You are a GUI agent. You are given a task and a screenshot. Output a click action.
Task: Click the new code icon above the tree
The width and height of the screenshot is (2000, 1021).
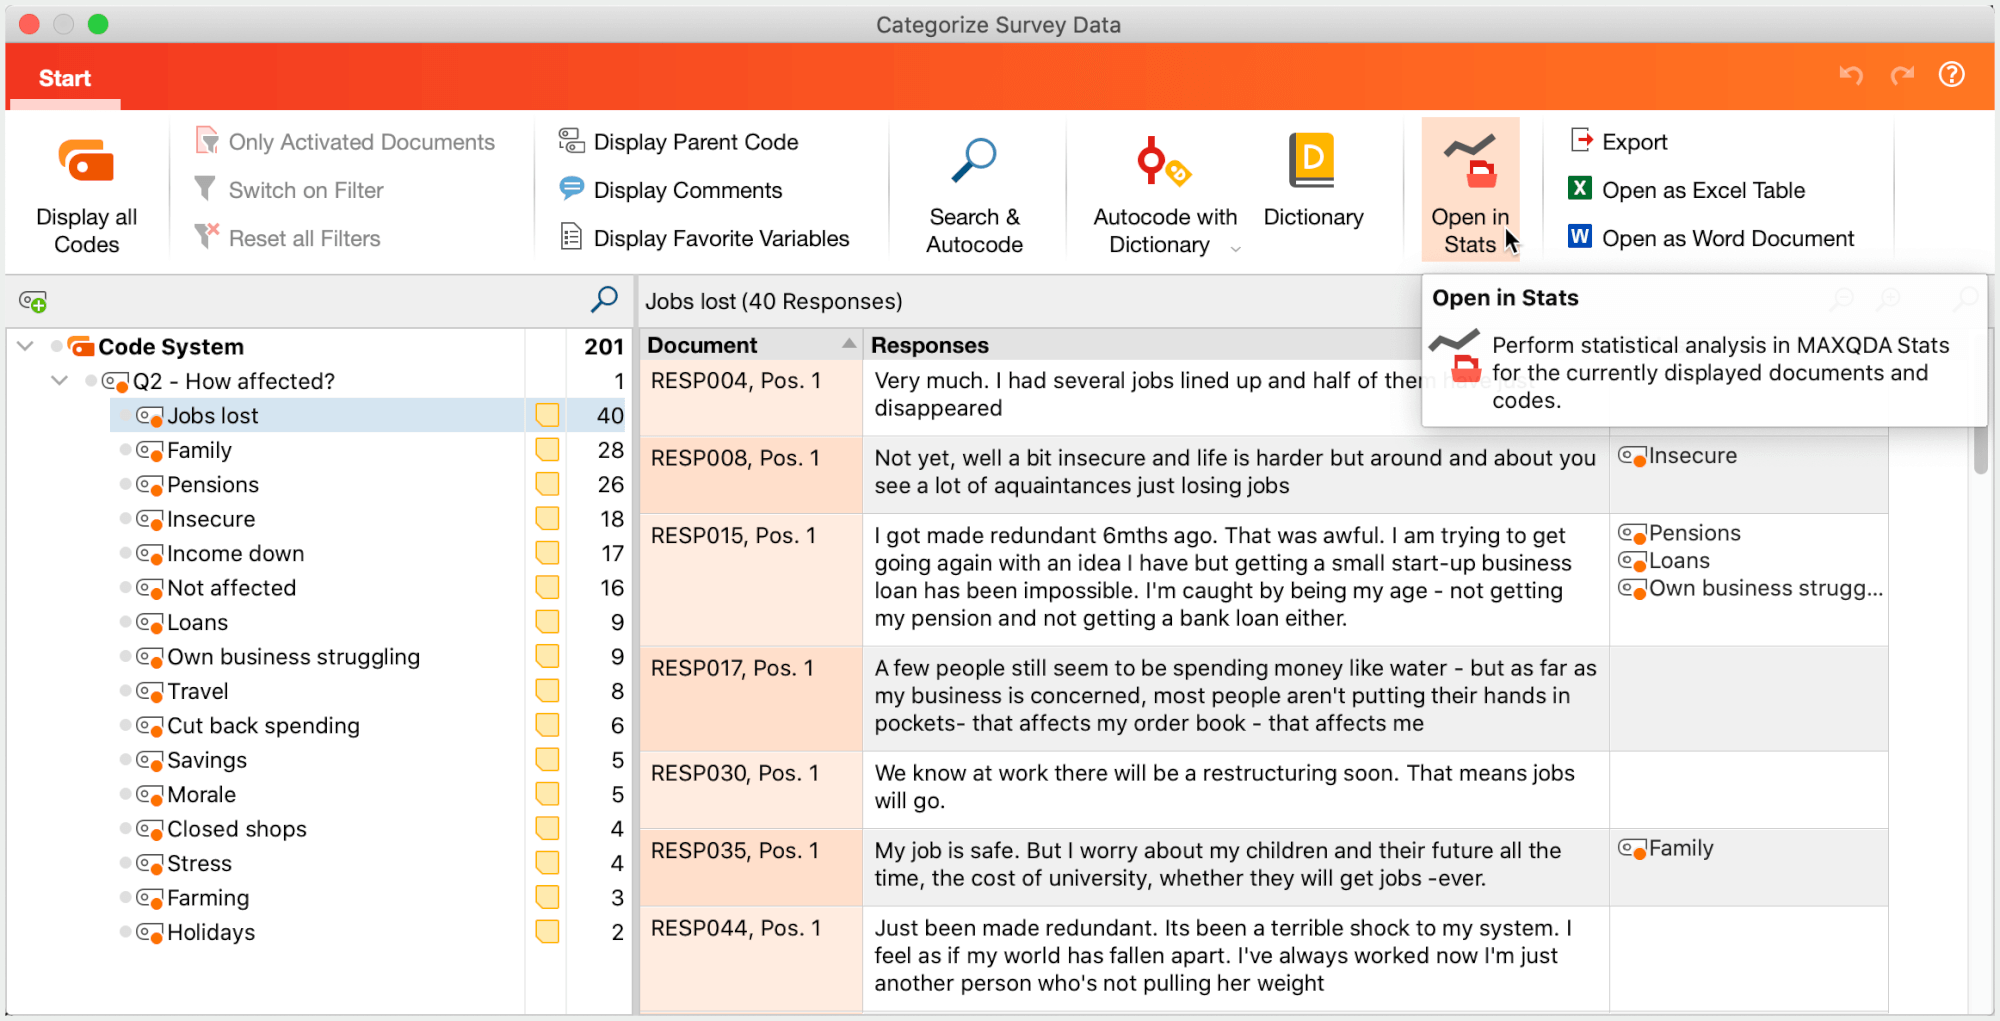[33, 300]
